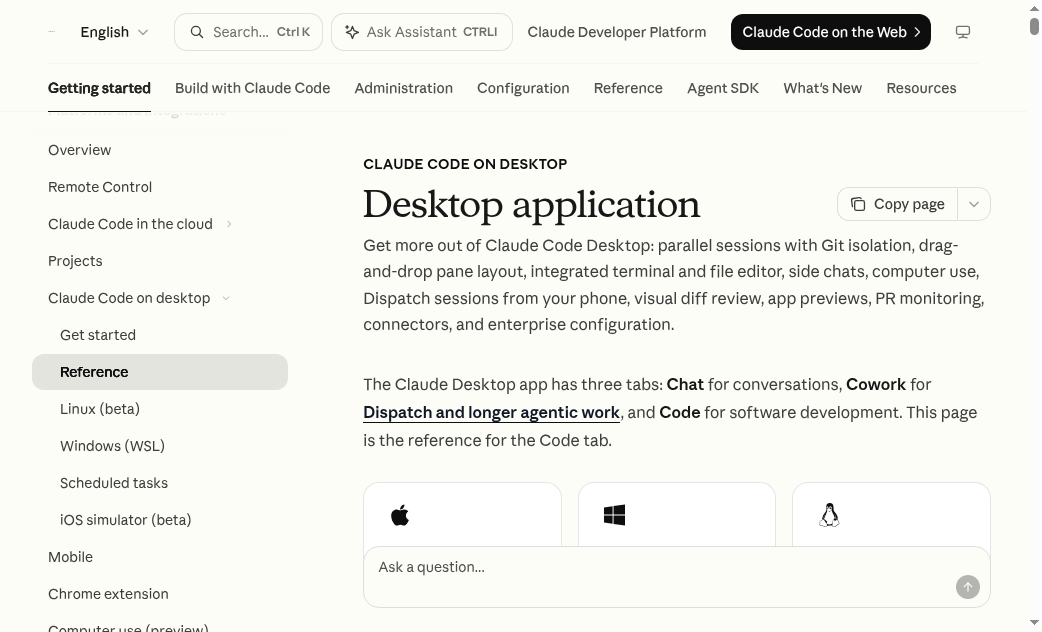Screen dimensions: 1042x632
Task: Switch to Getting started tab
Action: [x=100, y=88]
